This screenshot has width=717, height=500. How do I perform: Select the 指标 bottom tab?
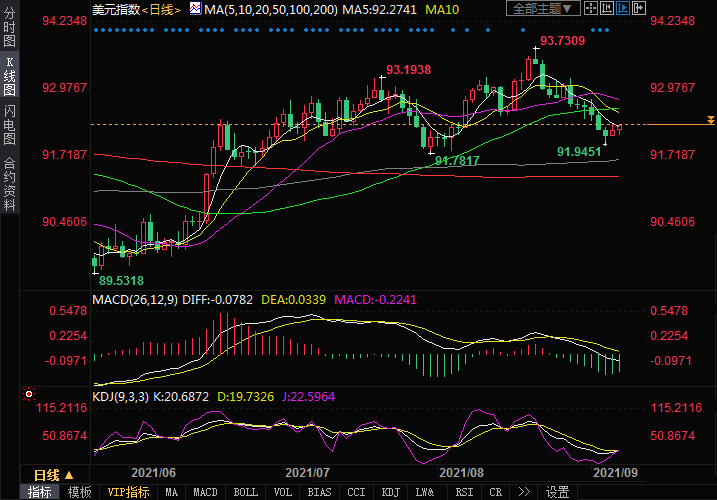tap(40, 492)
